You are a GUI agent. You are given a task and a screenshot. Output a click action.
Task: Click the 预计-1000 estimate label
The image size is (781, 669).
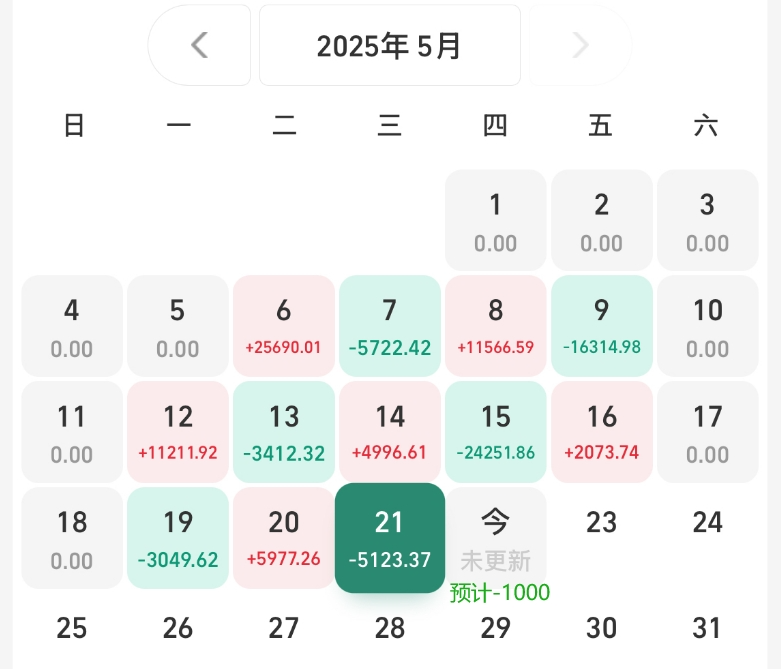[x=500, y=593]
